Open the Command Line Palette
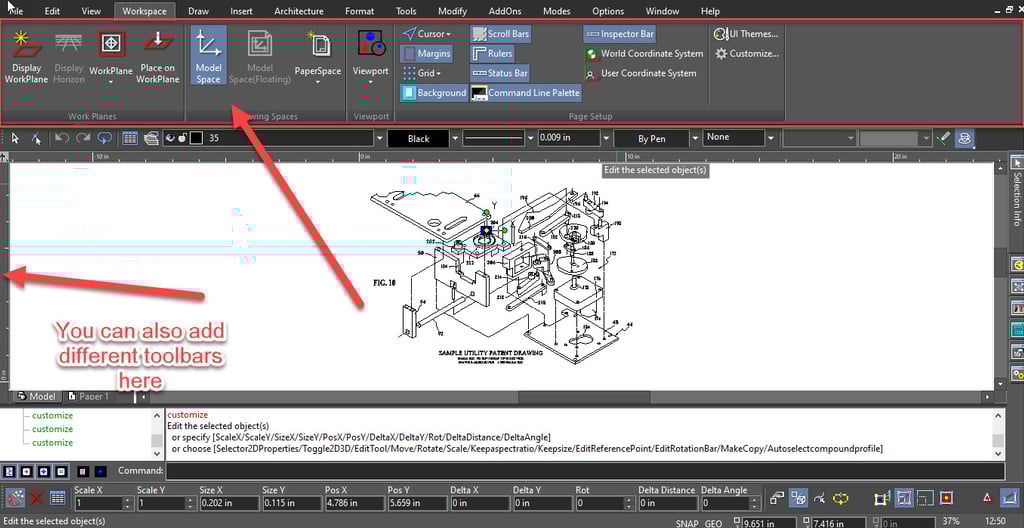 525,93
